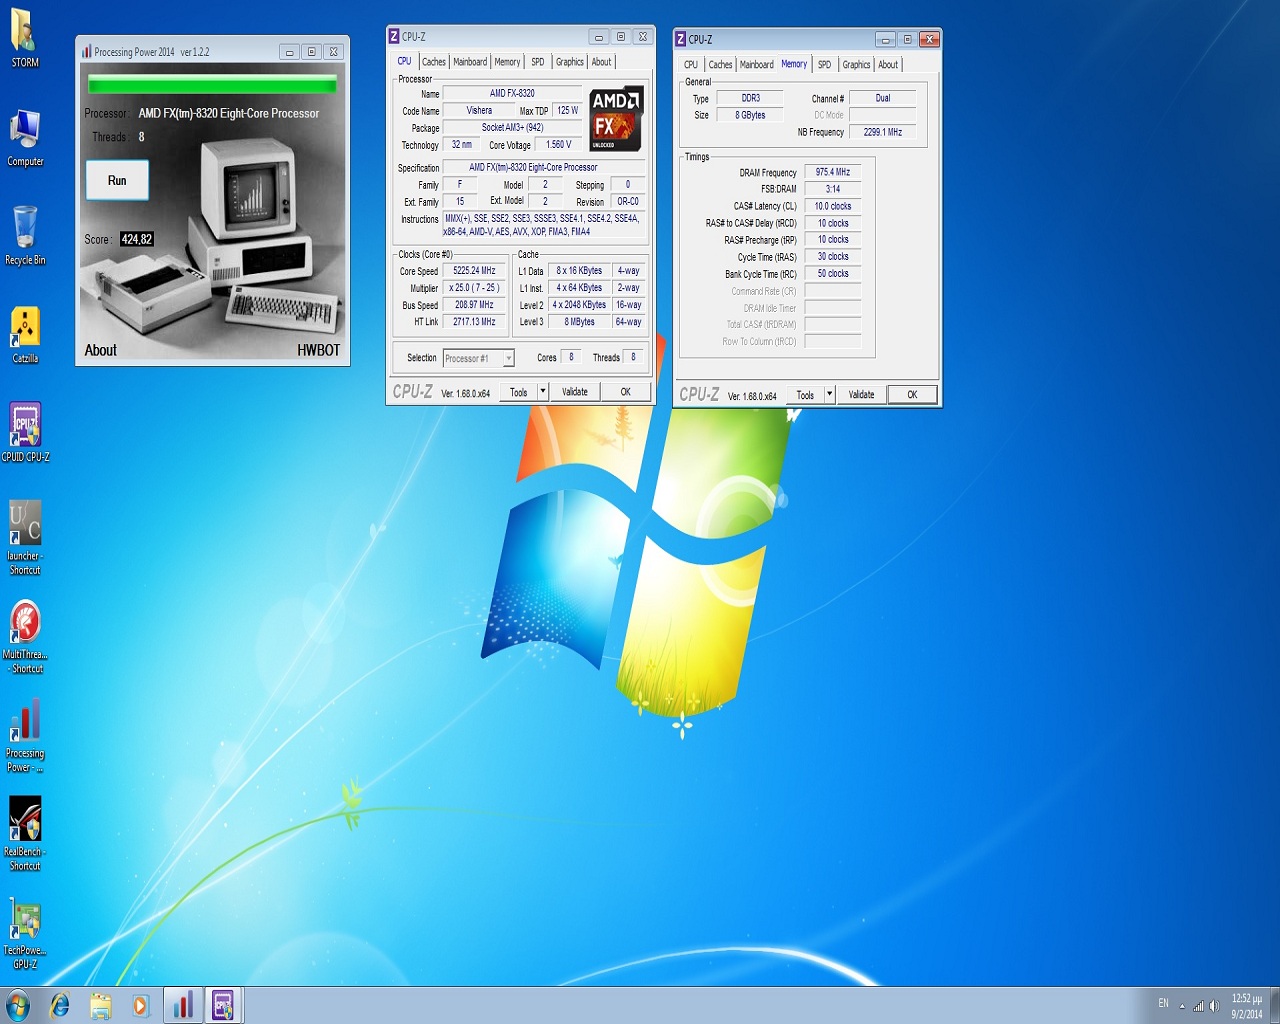
Task: Switch to CPU-Z taskbar button
Action: pyautogui.click(x=223, y=1005)
